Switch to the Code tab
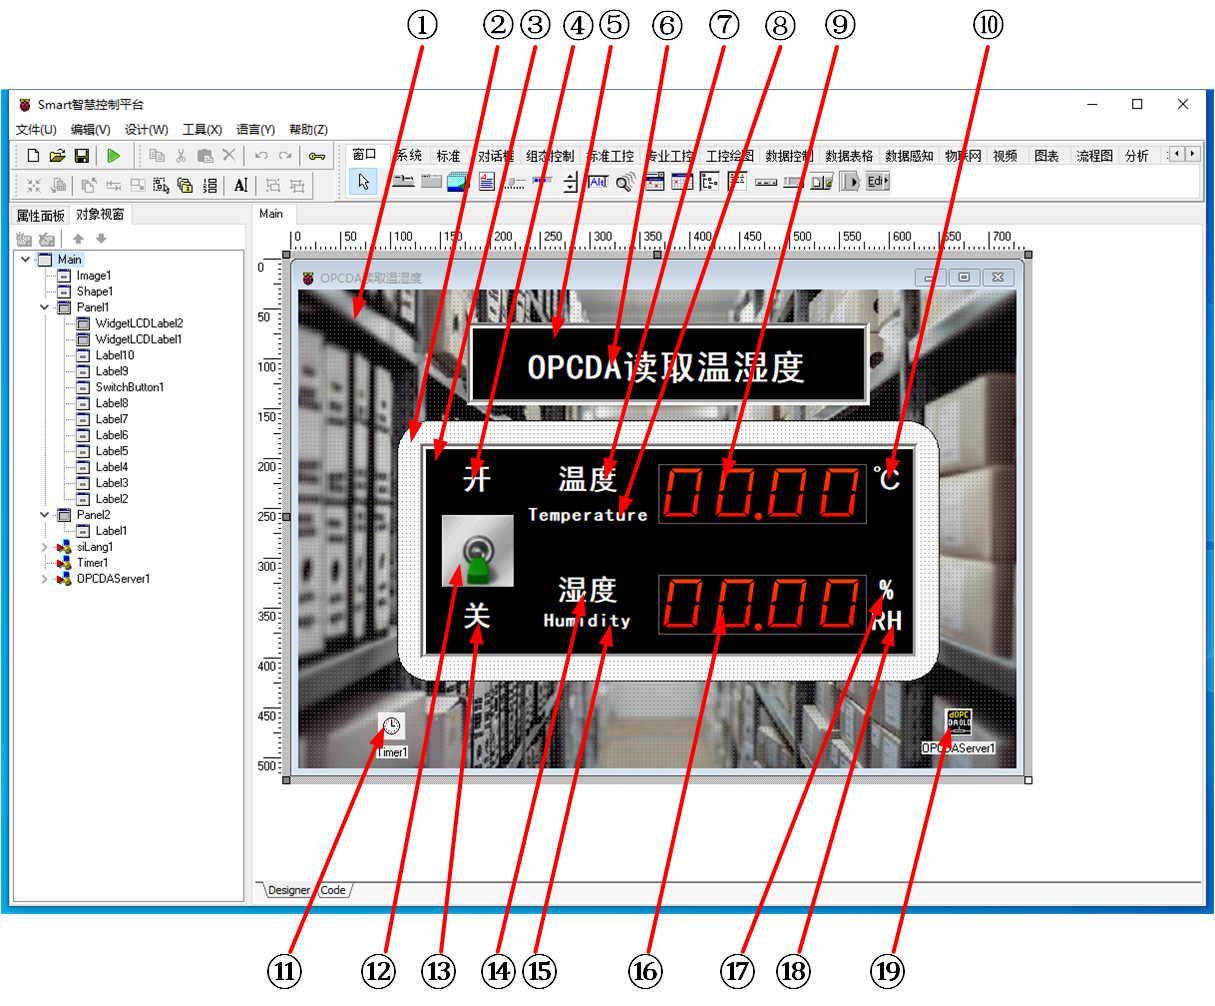1215x1006 pixels. pyautogui.click(x=334, y=890)
